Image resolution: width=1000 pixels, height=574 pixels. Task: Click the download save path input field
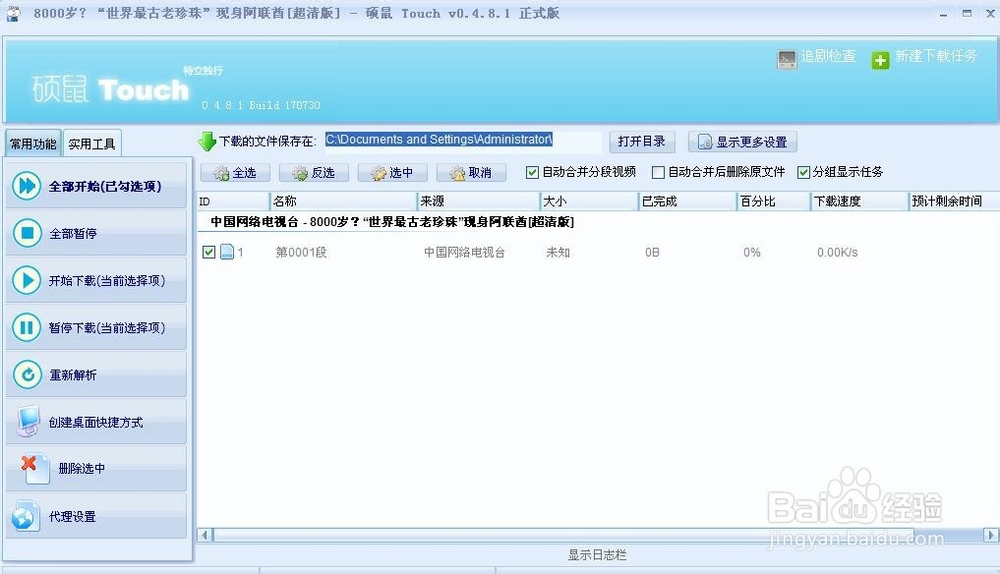pyautogui.click(x=462, y=140)
